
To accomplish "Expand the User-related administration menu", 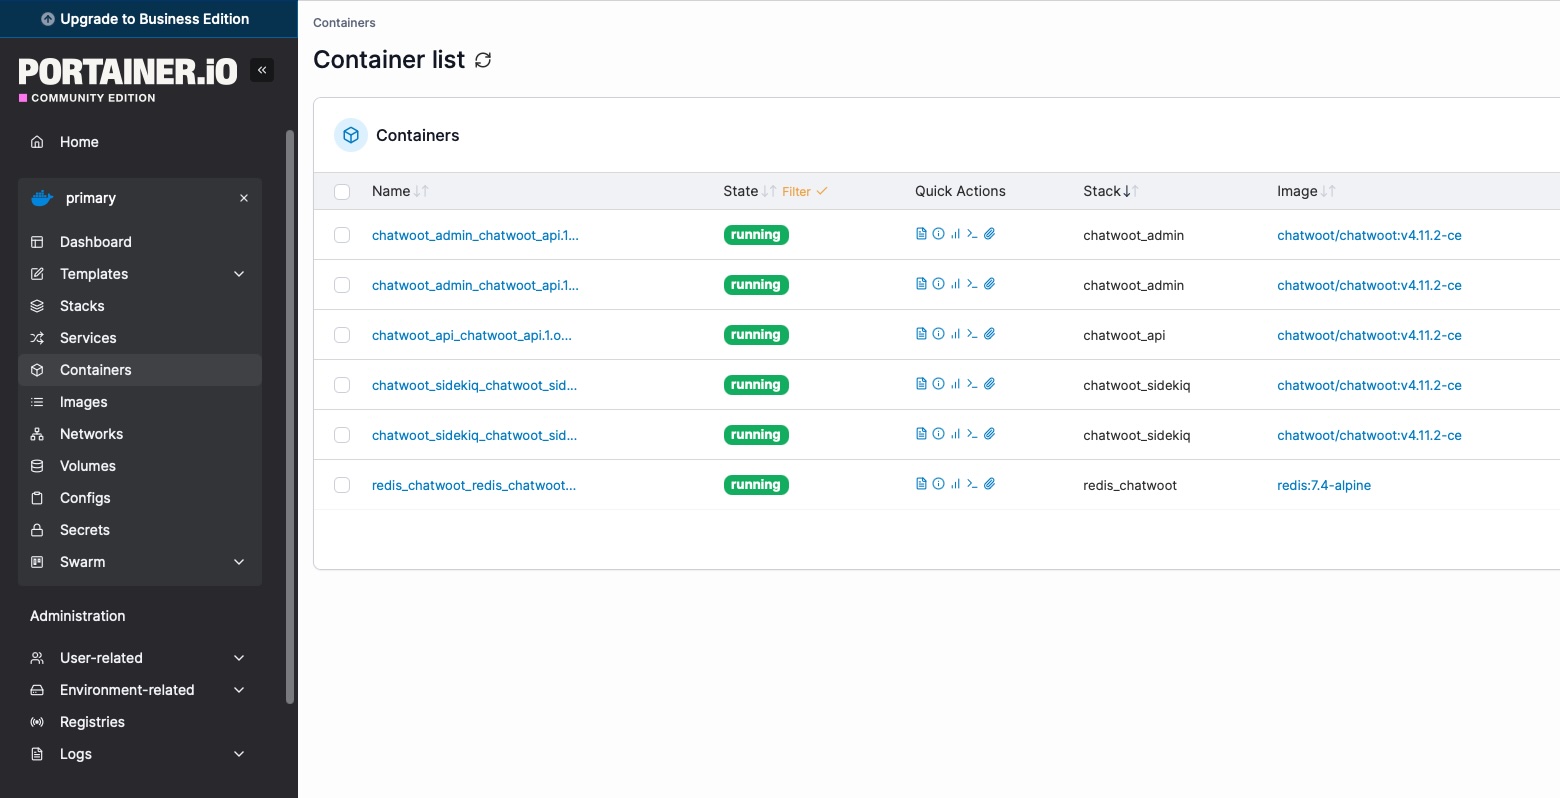I will [x=239, y=658].
